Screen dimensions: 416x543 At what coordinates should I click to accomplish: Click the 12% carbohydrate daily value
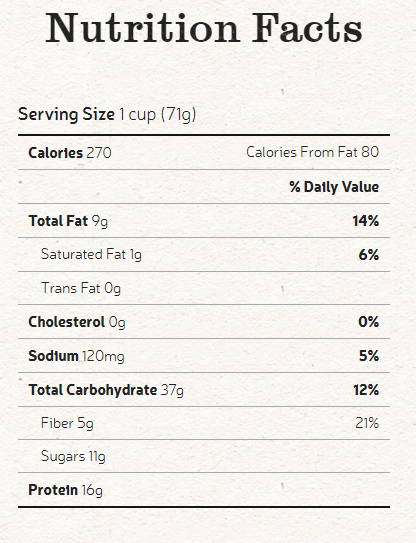[x=366, y=390]
